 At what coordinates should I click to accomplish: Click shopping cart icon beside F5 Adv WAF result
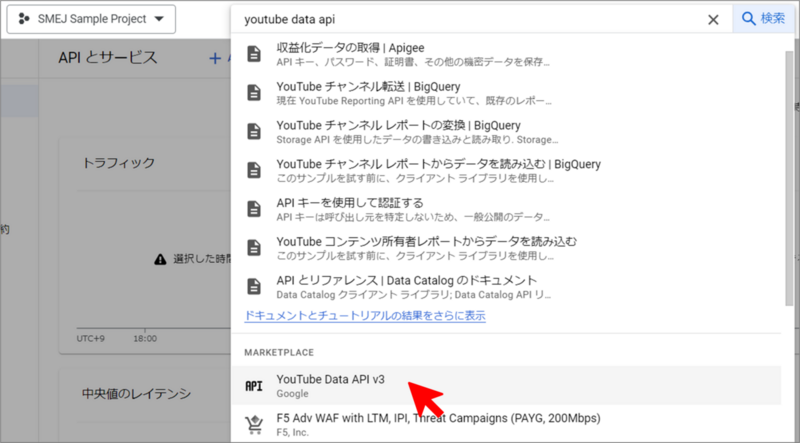(254, 424)
